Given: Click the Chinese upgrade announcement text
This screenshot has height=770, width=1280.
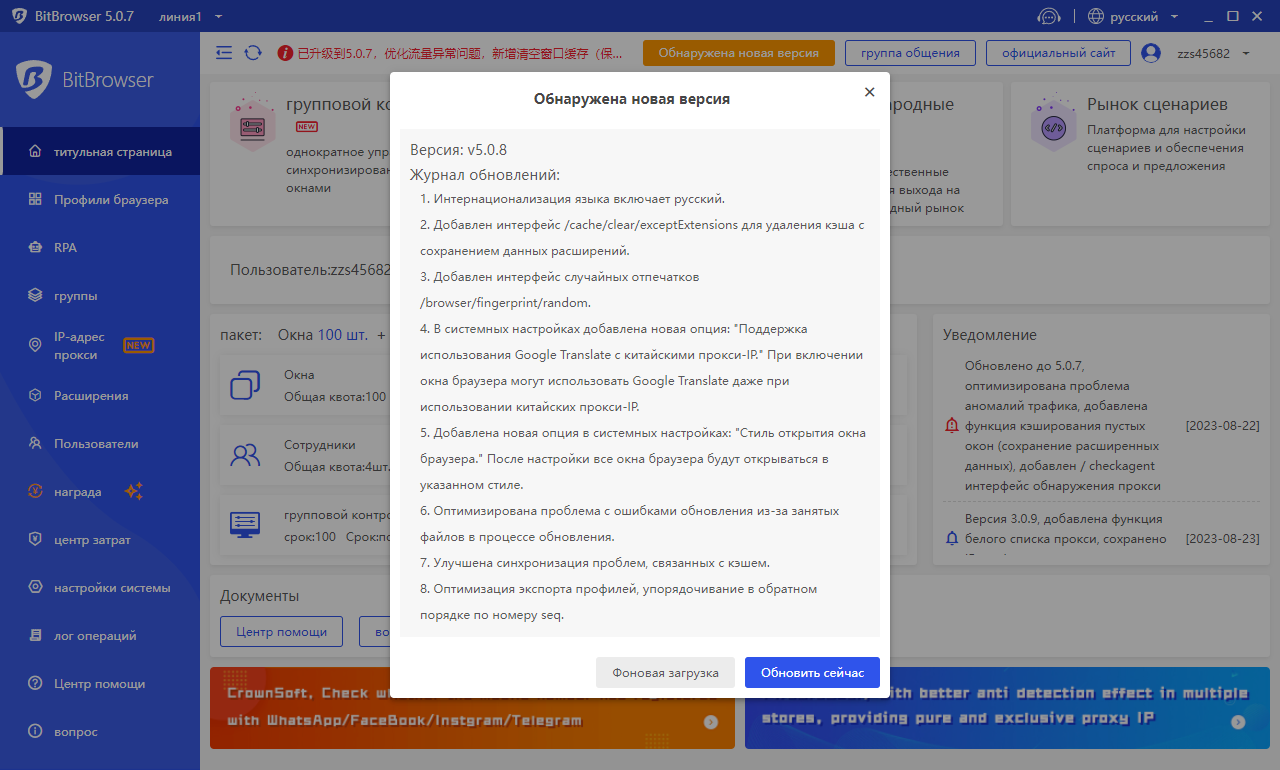Looking at the screenshot, I should click(459, 53).
